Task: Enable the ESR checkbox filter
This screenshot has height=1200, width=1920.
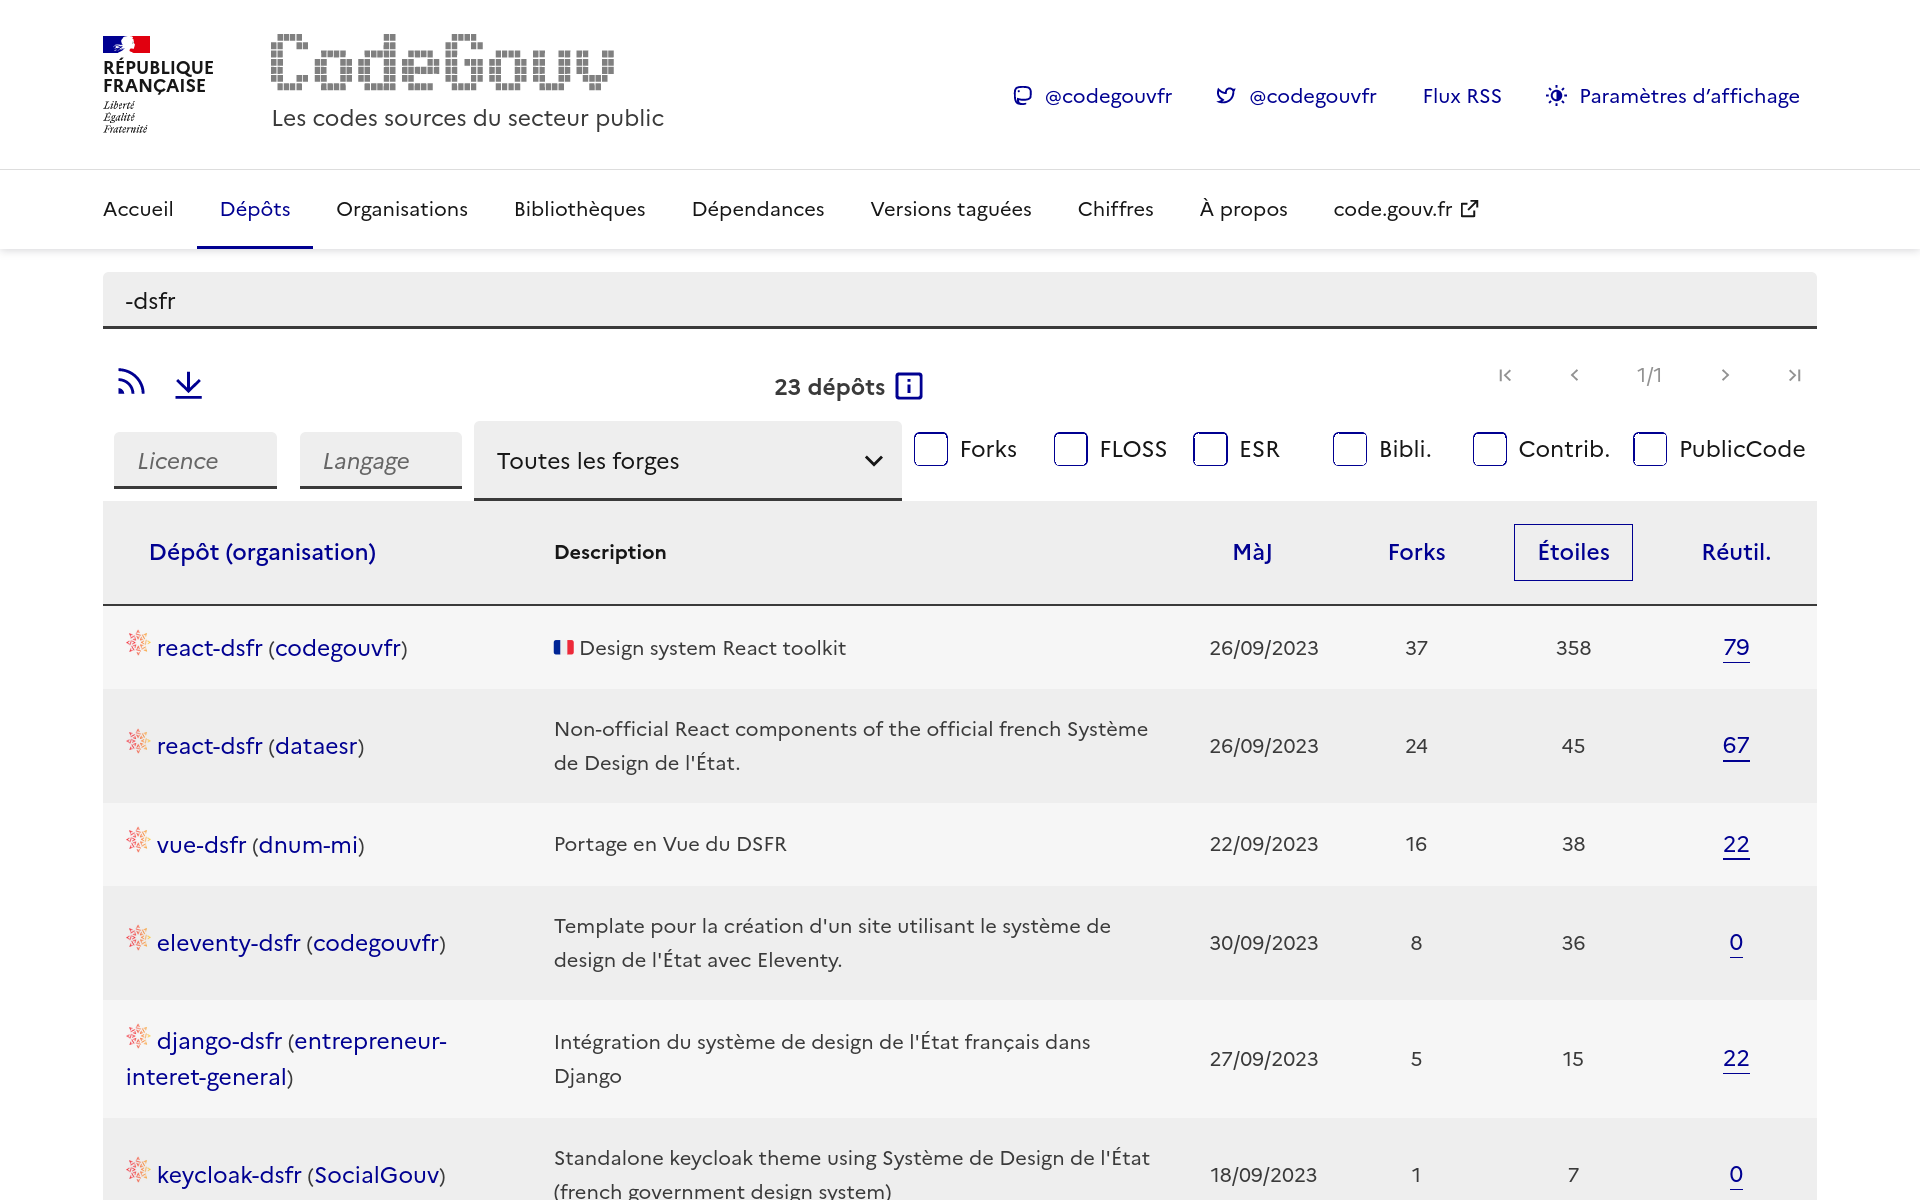Action: (1210, 449)
